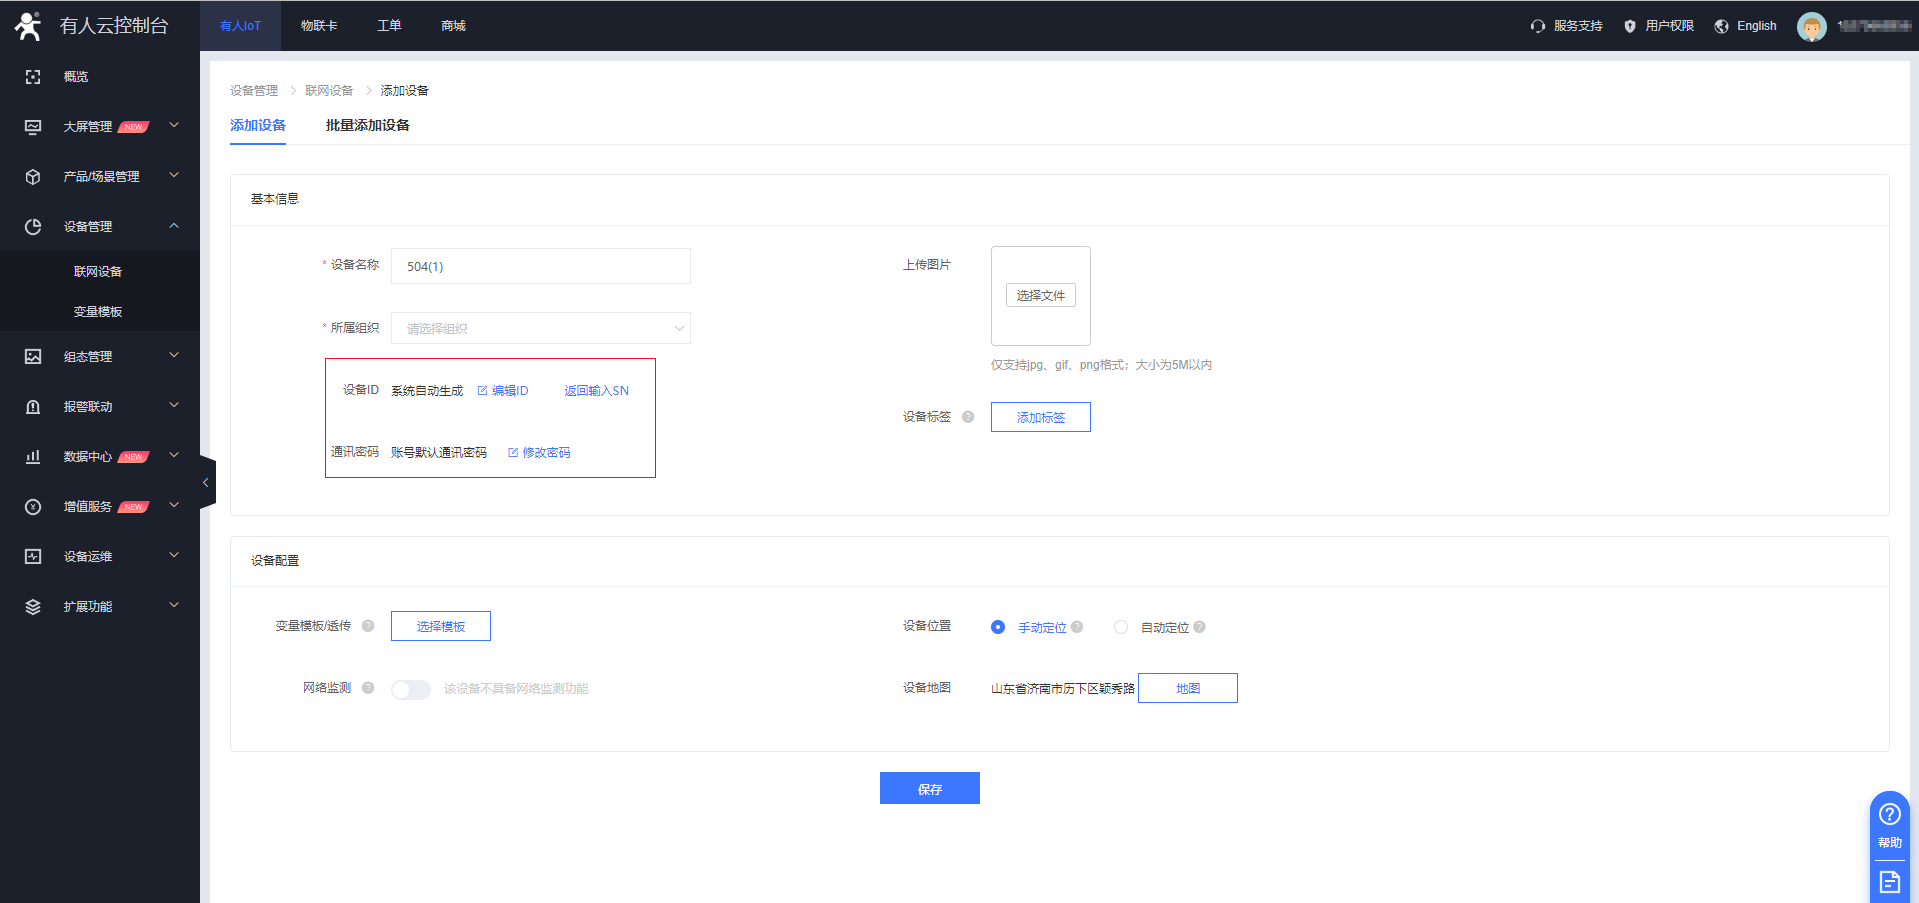Click the question icon next to 变量模板/透传
The image size is (1919, 903).
click(x=368, y=626)
